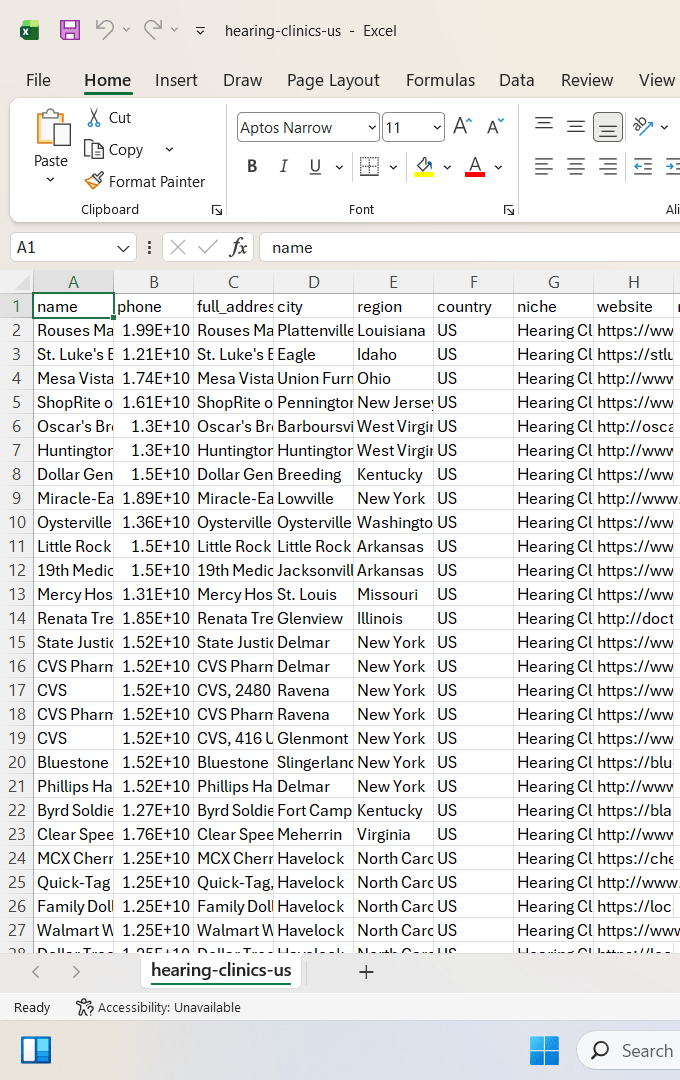The width and height of the screenshot is (680, 1080).
Task: Click the Borders icon
Action: point(369,167)
